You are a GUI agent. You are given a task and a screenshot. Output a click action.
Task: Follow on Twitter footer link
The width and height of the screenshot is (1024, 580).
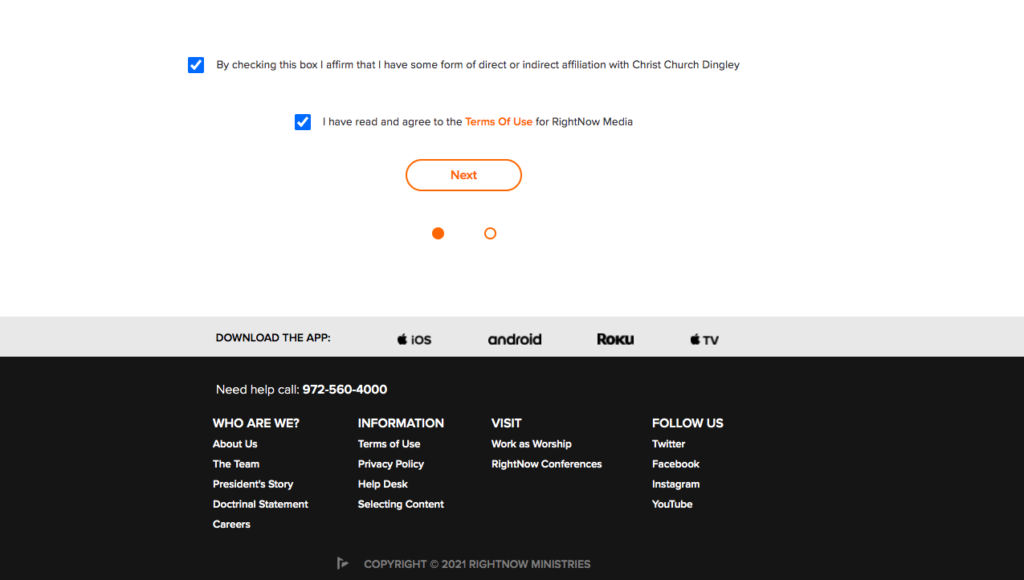668,443
